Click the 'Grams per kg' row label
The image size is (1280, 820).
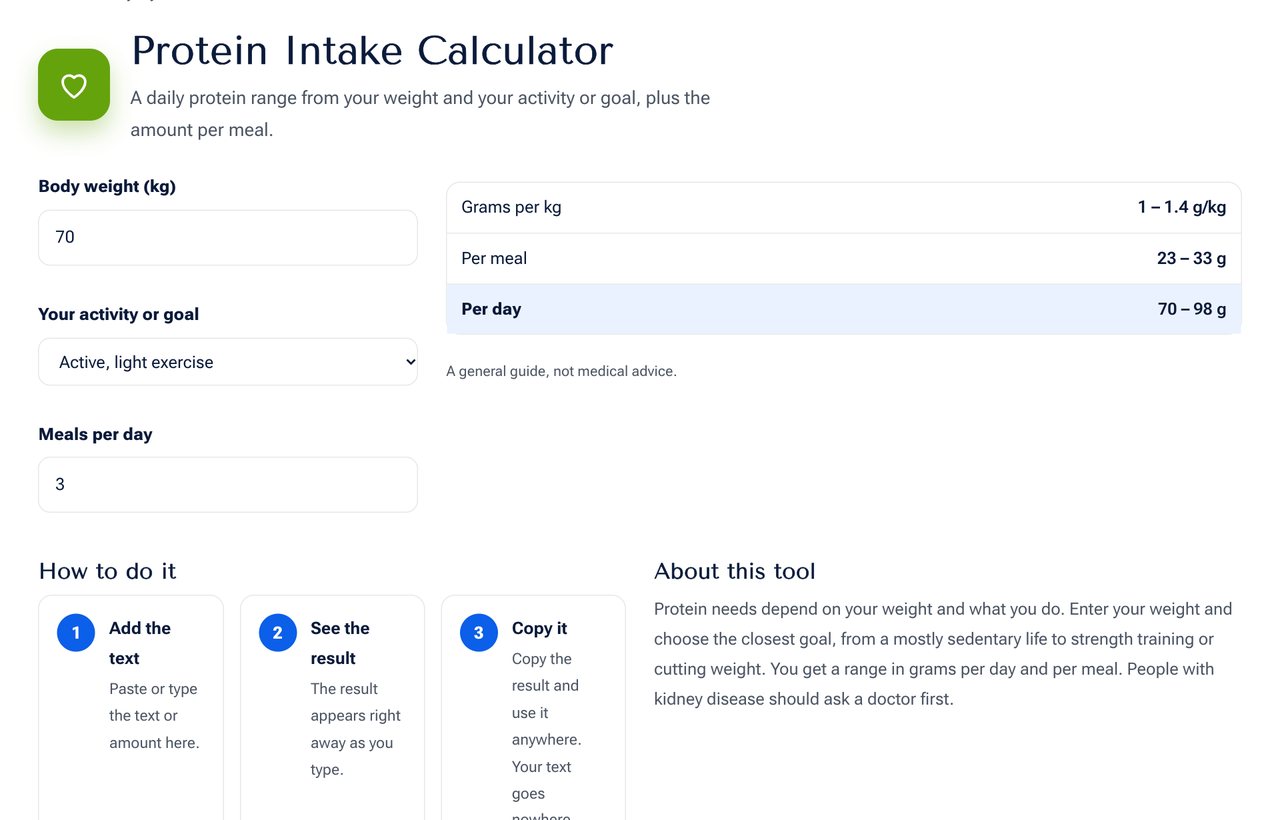coord(511,207)
